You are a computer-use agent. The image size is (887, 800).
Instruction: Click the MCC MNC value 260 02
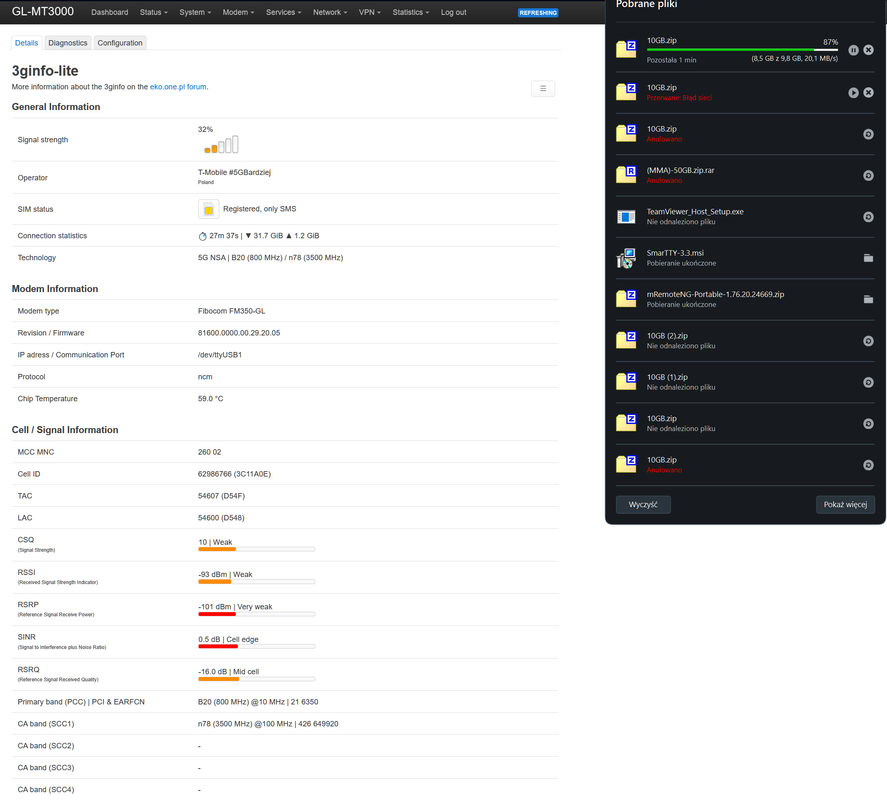coord(209,453)
